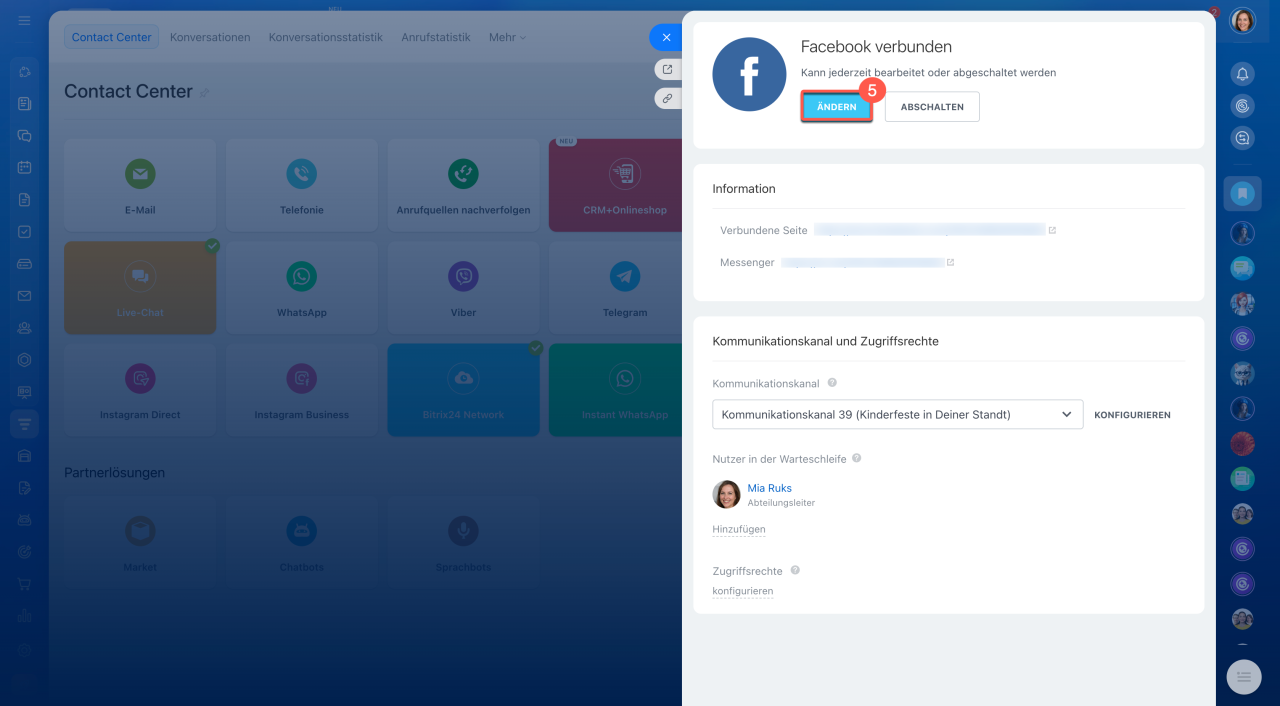This screenshot has height=706, width=1280.
Task: Open the E-Mail tile
Action: pyautogui.click(x=140, y=186)
